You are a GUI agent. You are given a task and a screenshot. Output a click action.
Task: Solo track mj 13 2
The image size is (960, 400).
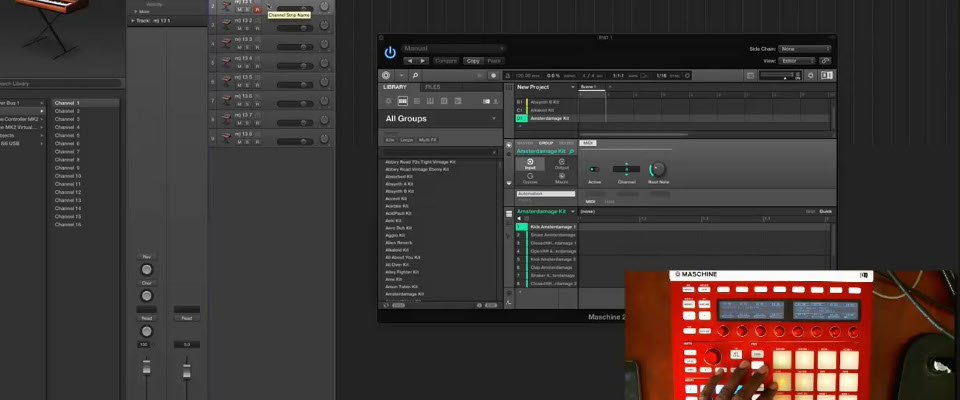[x=247, y=28]
